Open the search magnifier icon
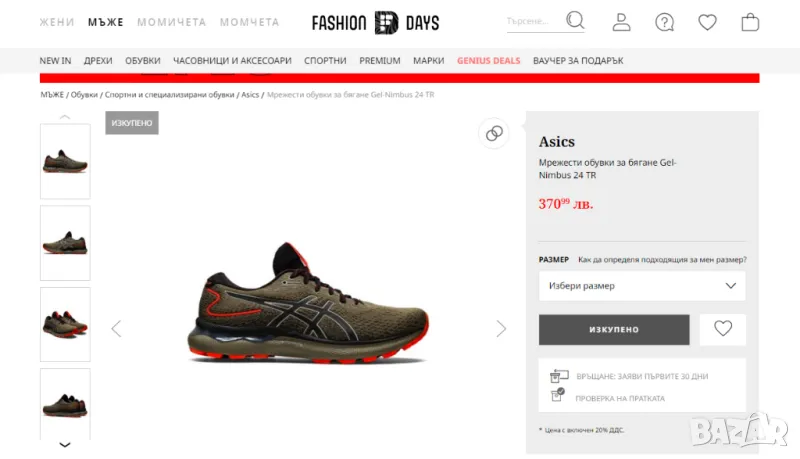 coord(575,21)
